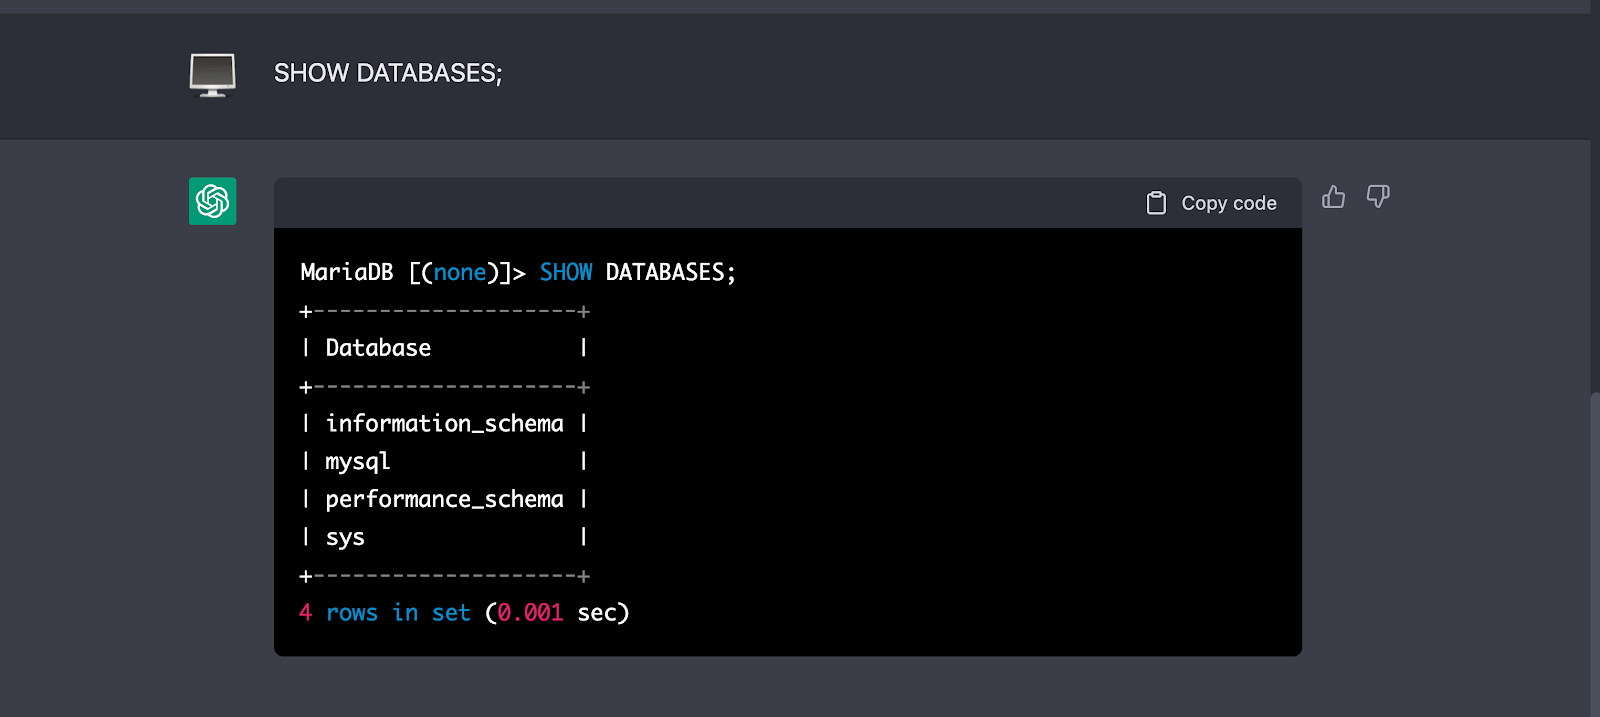Click the blue 'none' keyword in prompt
The height and width of the screenshot is (717, 1600).
tap(460, 272)
